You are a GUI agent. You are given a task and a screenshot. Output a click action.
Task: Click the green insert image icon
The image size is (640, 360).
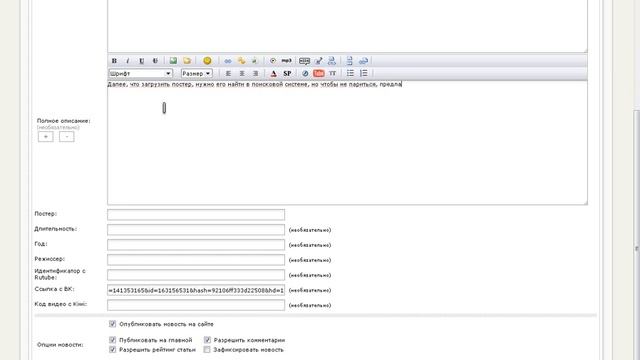point(173,61)
